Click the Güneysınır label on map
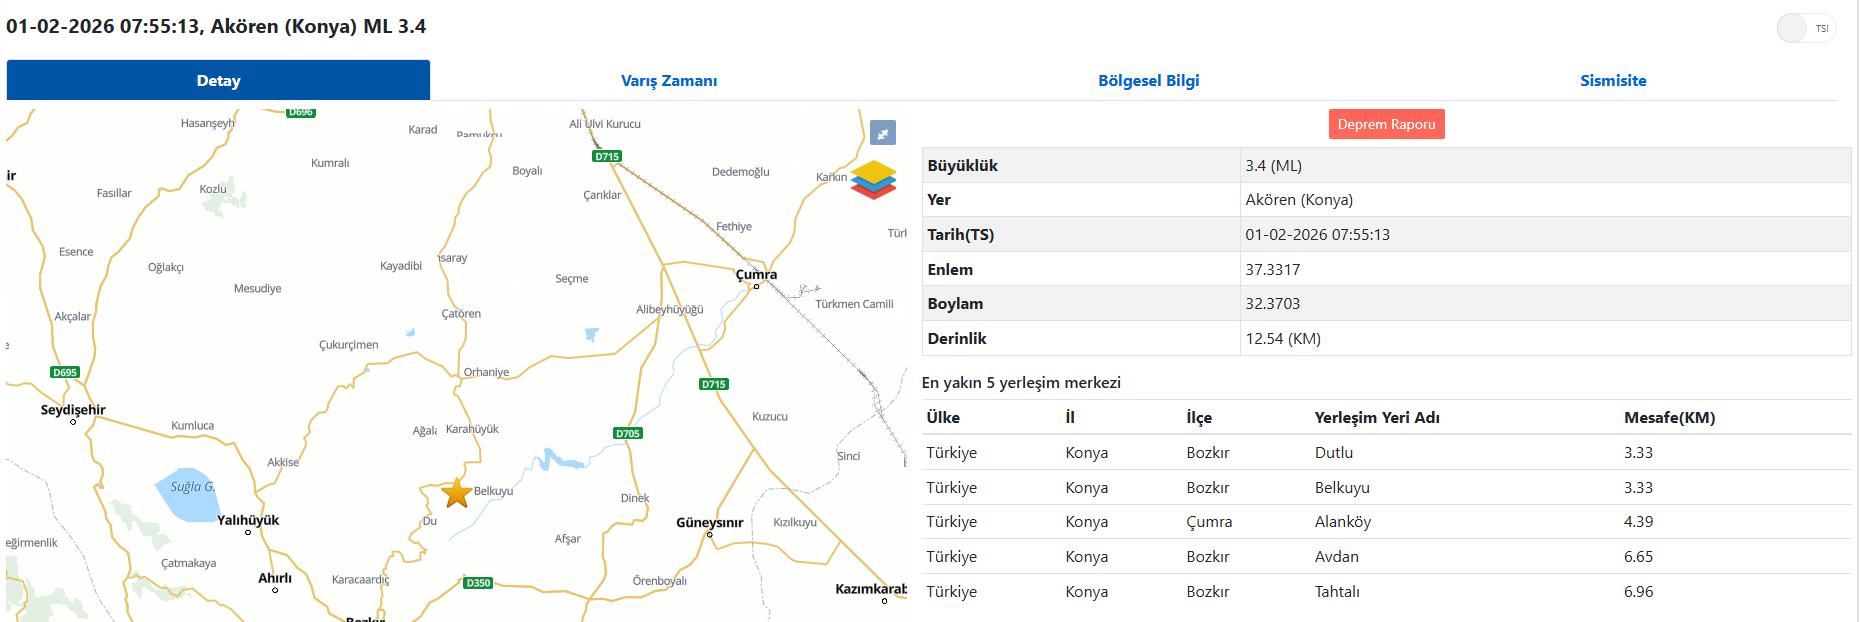The width and height of the screenshot is (1861, 622). click(710, 522)
